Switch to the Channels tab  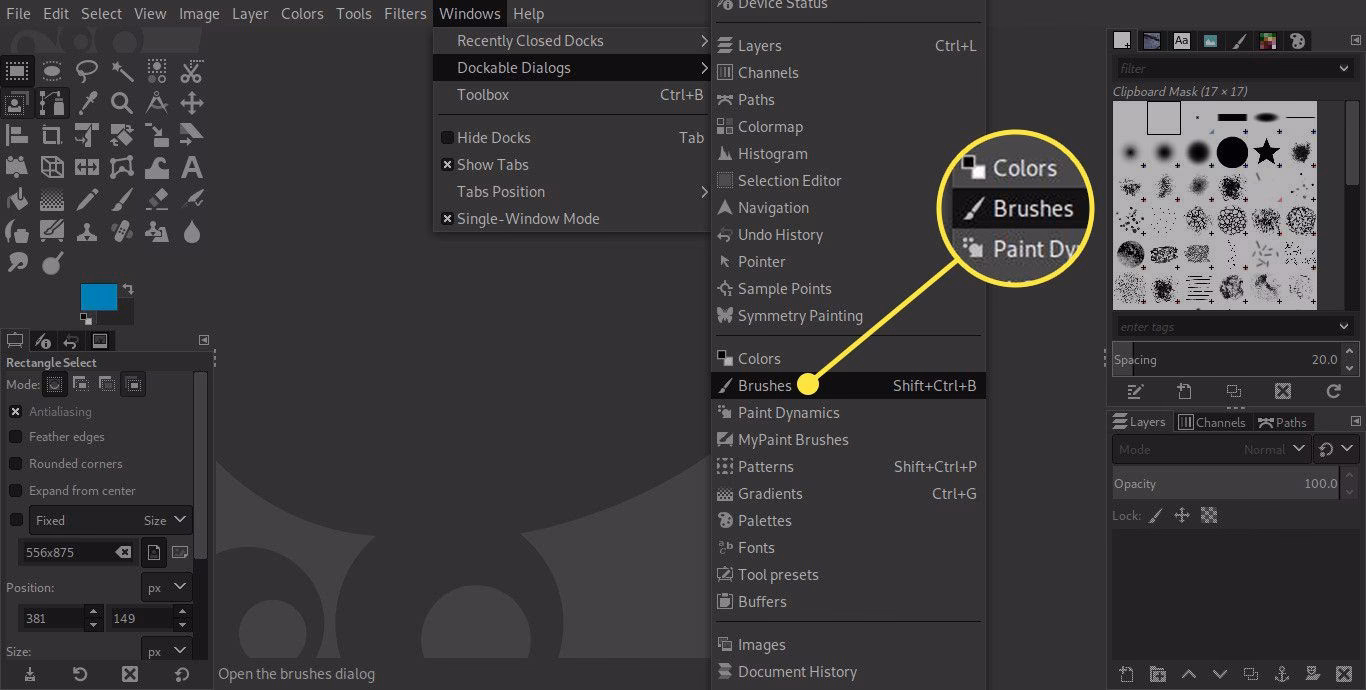[x=1212, y=421]
